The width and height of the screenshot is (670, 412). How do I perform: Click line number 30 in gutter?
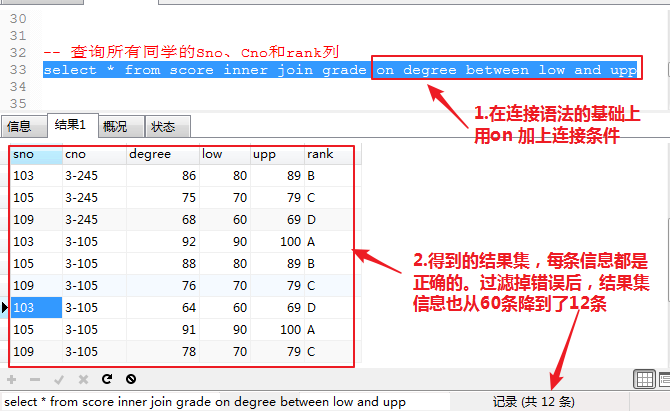point(18,19)
